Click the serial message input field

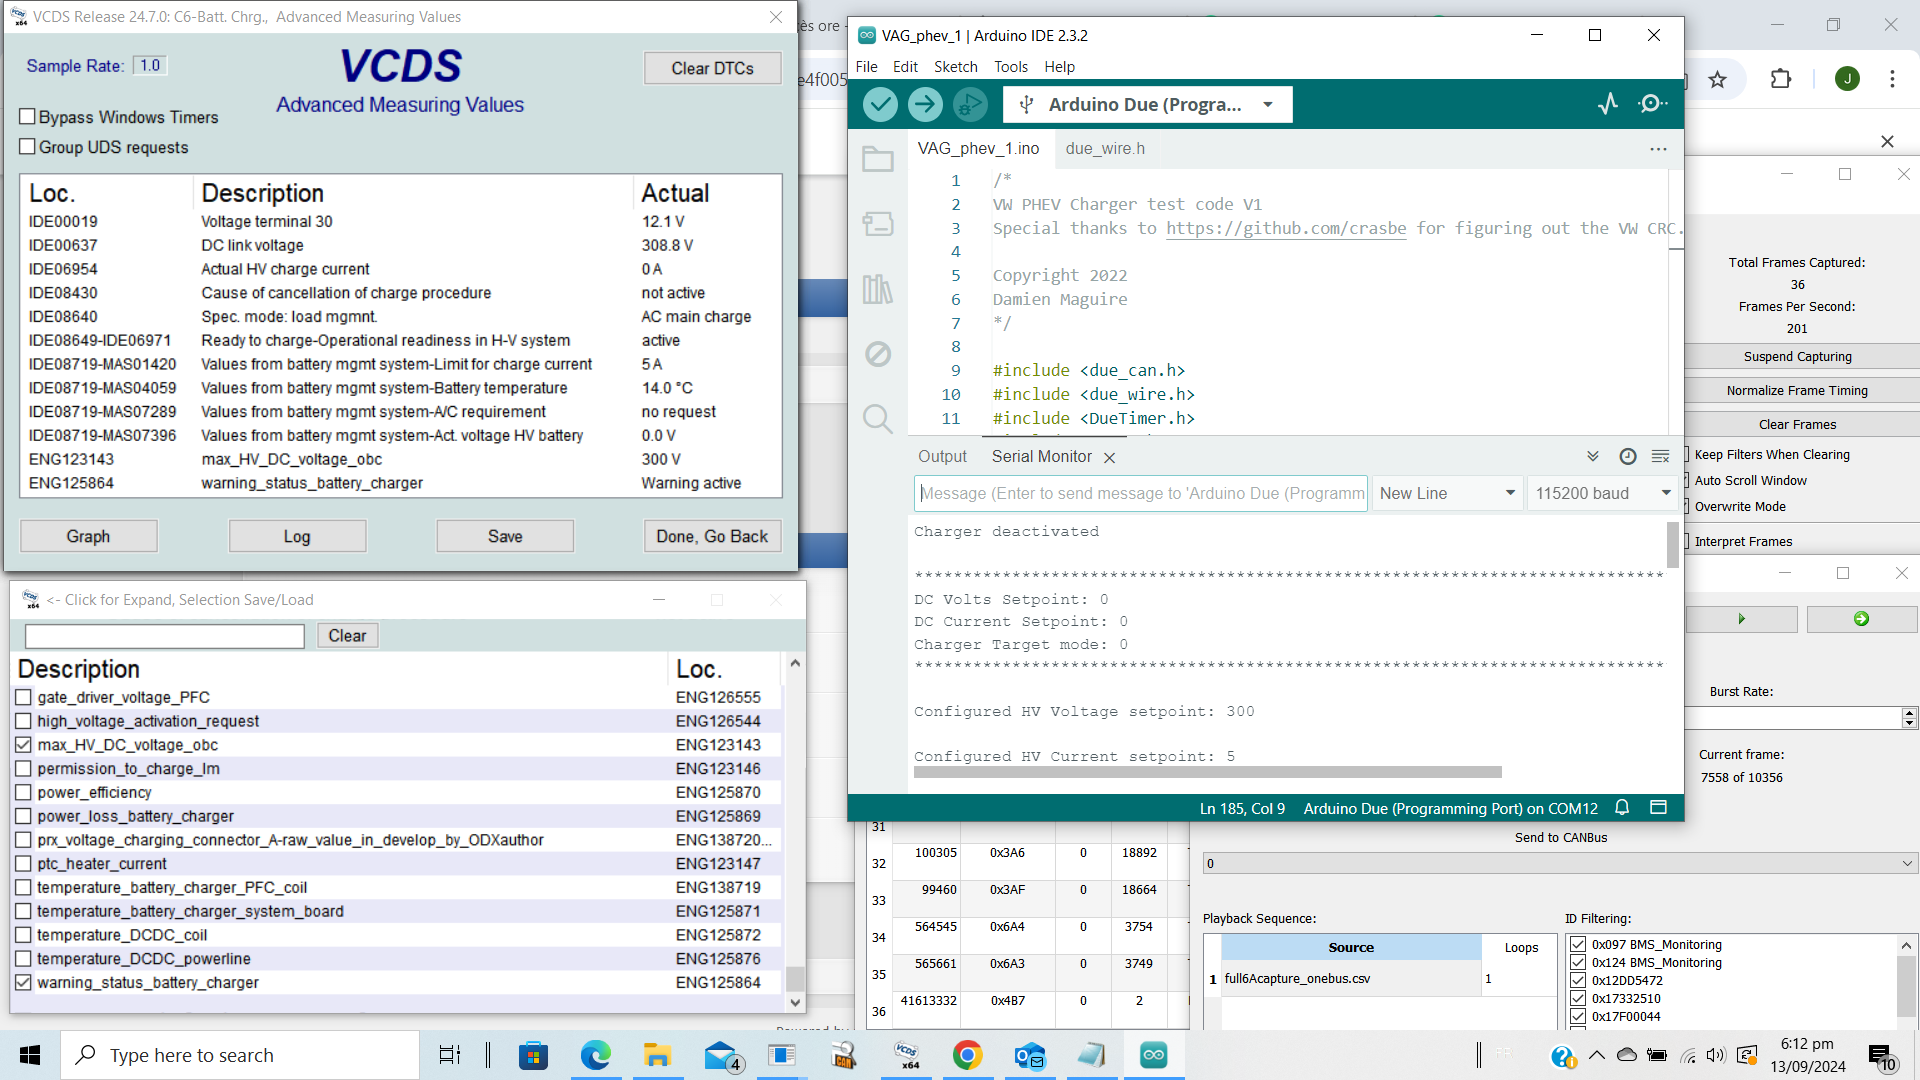coord(1140,494)
